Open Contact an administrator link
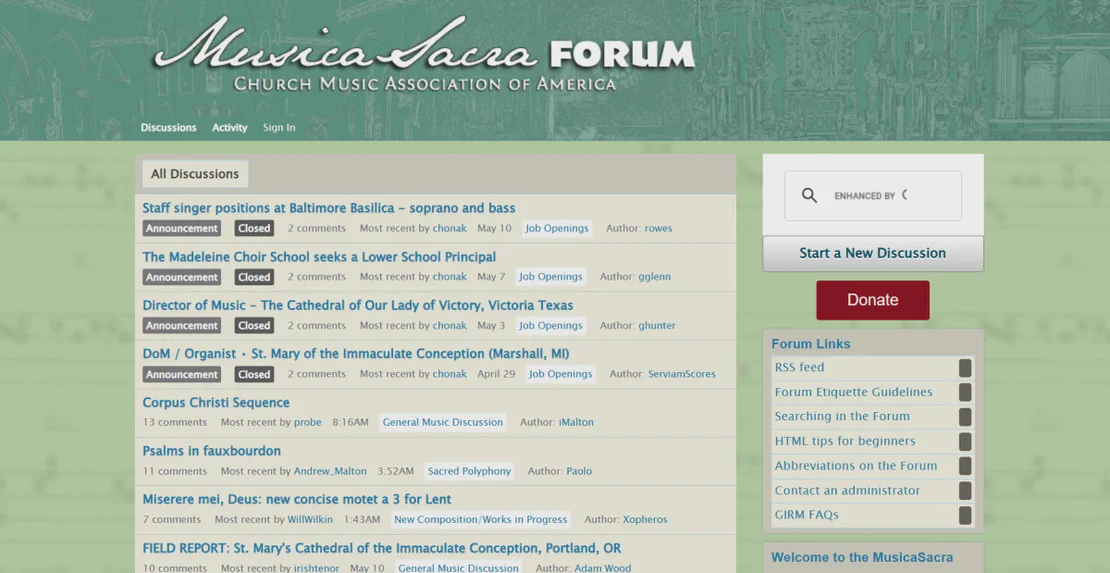1110x573 pixels. point(847,490)
